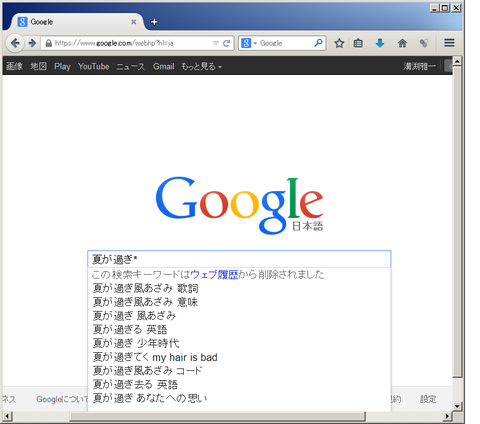Image resolution: width=480 pixels, height=424 pixels.
Task: Select suggestion 夏が過ぎ風あざみ 歌詞
Action: coord(239,288)
